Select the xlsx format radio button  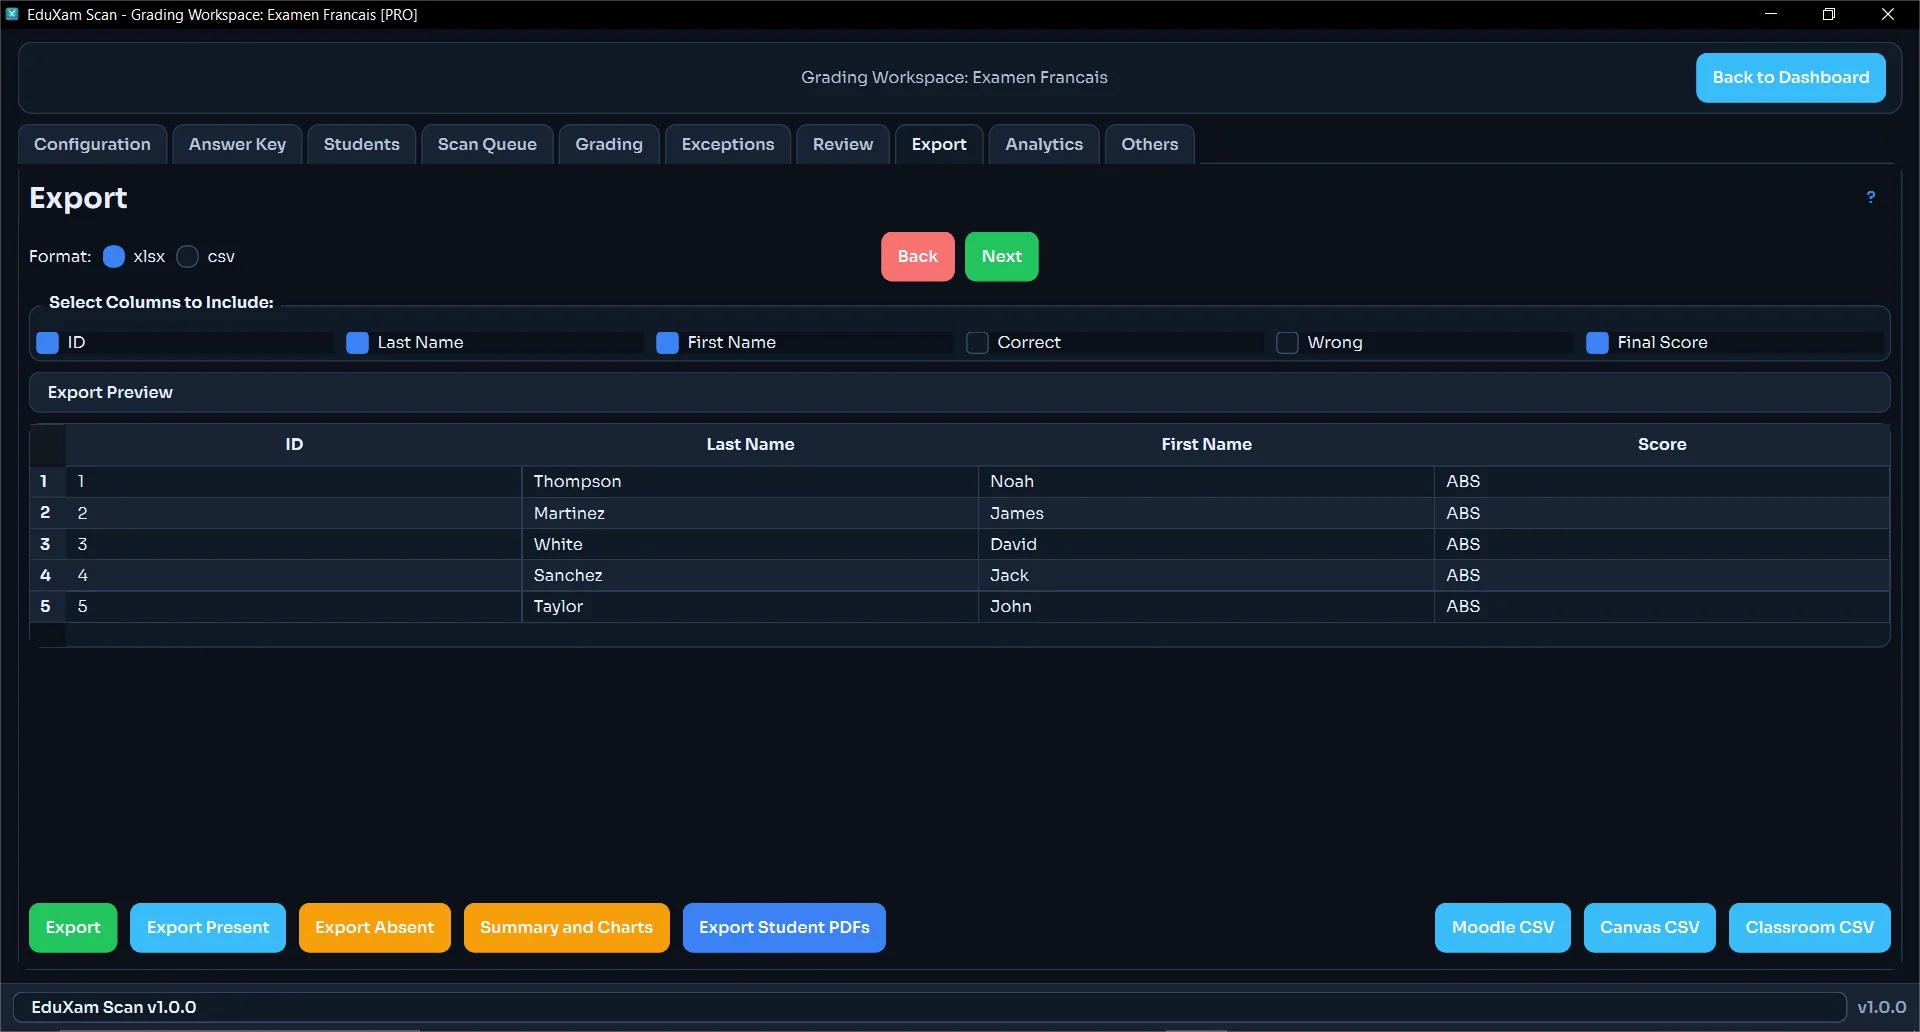coord(114,257)
